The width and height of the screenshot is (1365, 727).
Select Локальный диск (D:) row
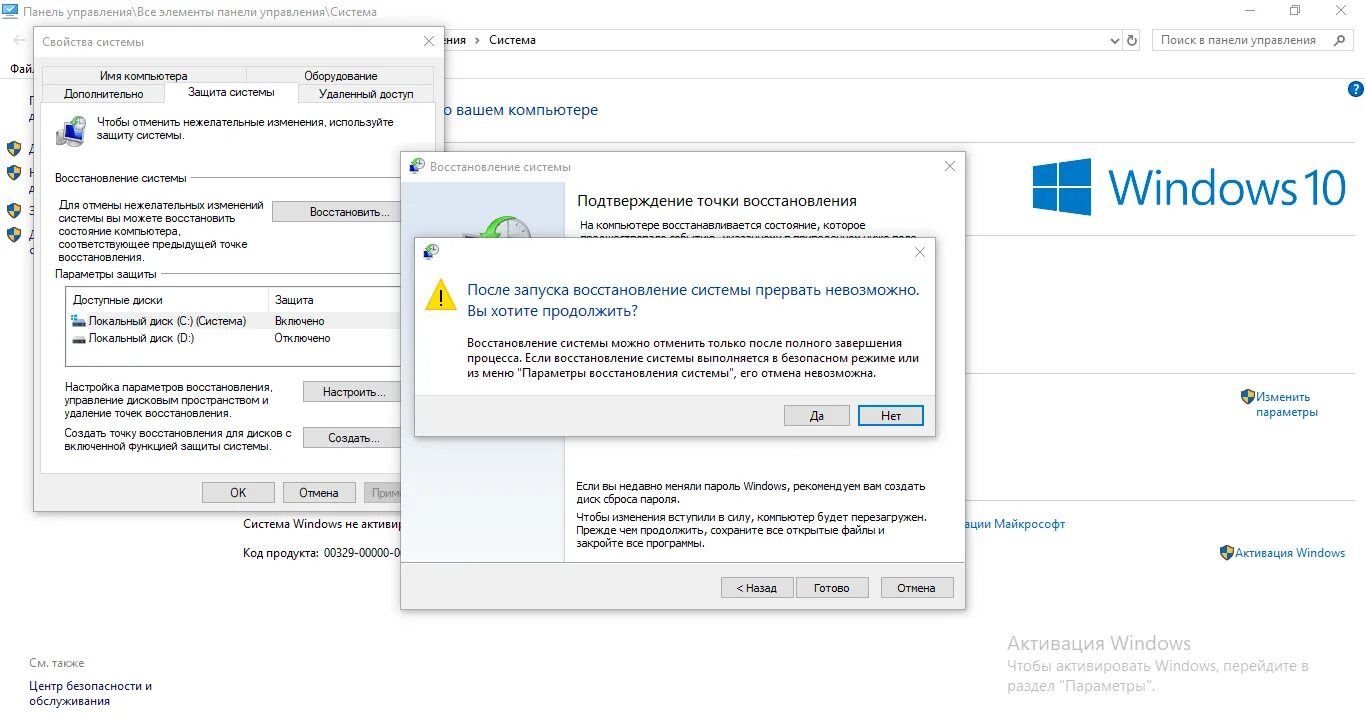coord(235,338)
